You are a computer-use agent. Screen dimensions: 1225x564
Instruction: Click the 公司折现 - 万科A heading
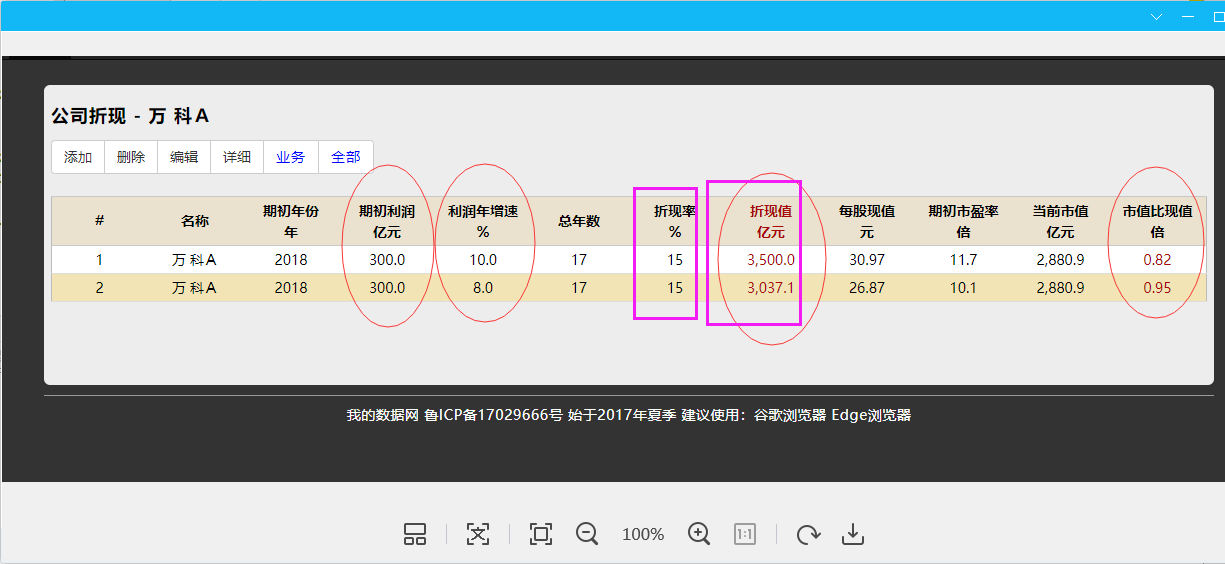(130, 116)
